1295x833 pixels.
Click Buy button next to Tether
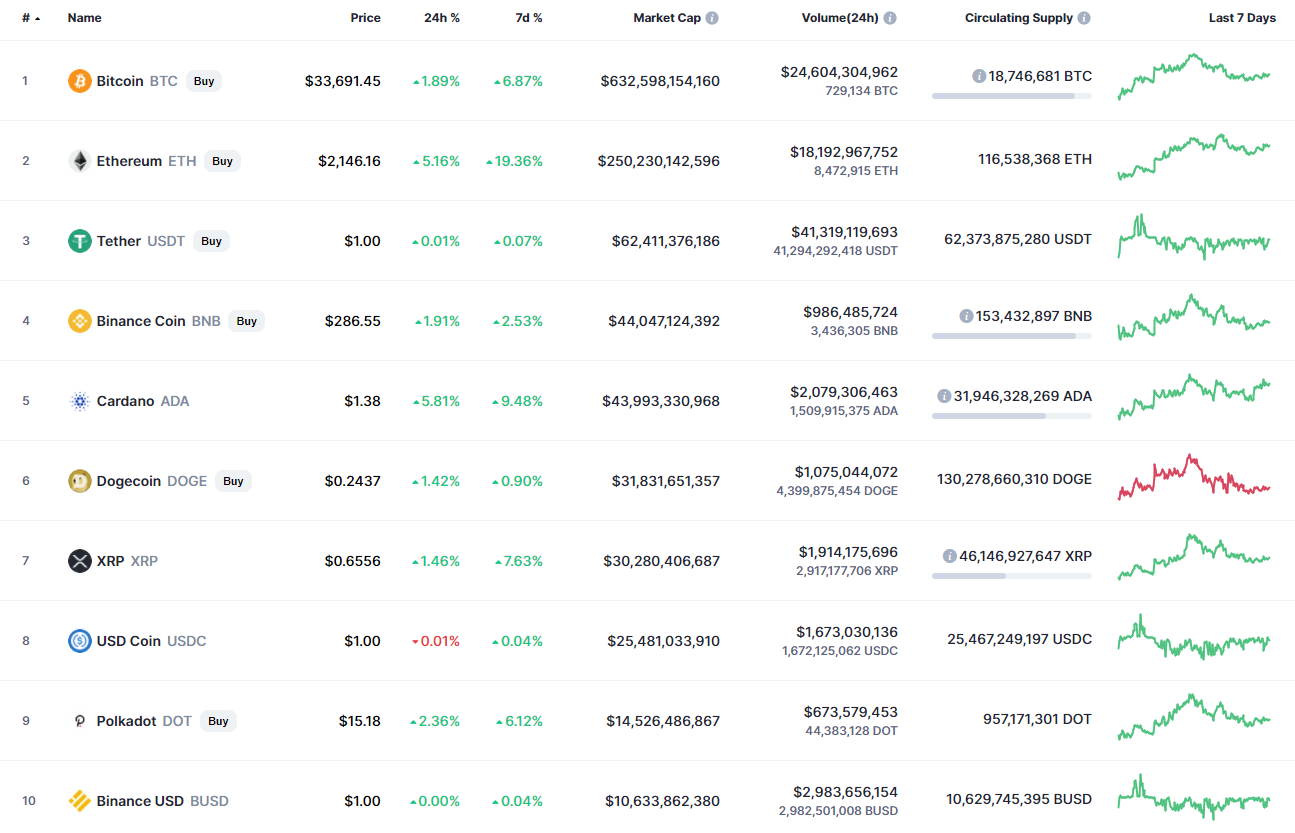211,241
